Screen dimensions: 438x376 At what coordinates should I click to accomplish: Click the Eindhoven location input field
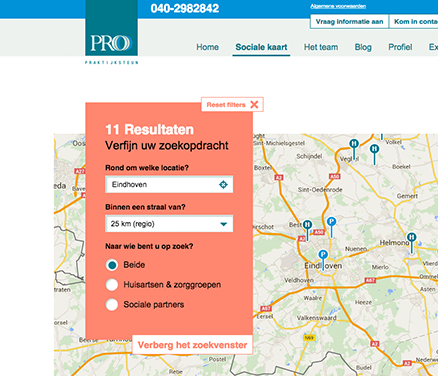pos(169,184)
